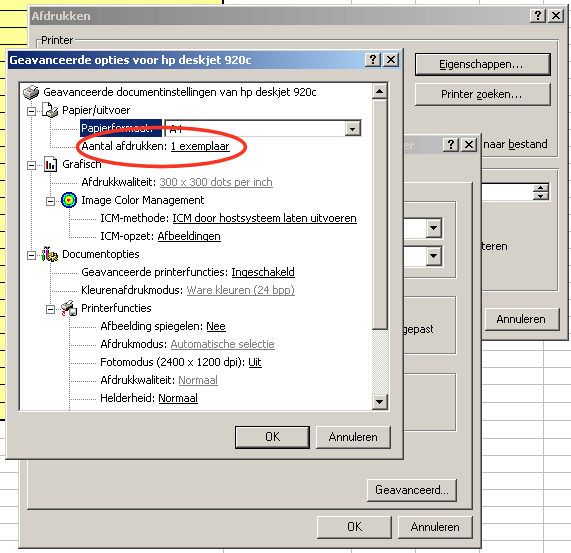Click the Printerfuncties printer icon
Image resolution: width=571 pixels, height=553 pixels.
[69, 308]
